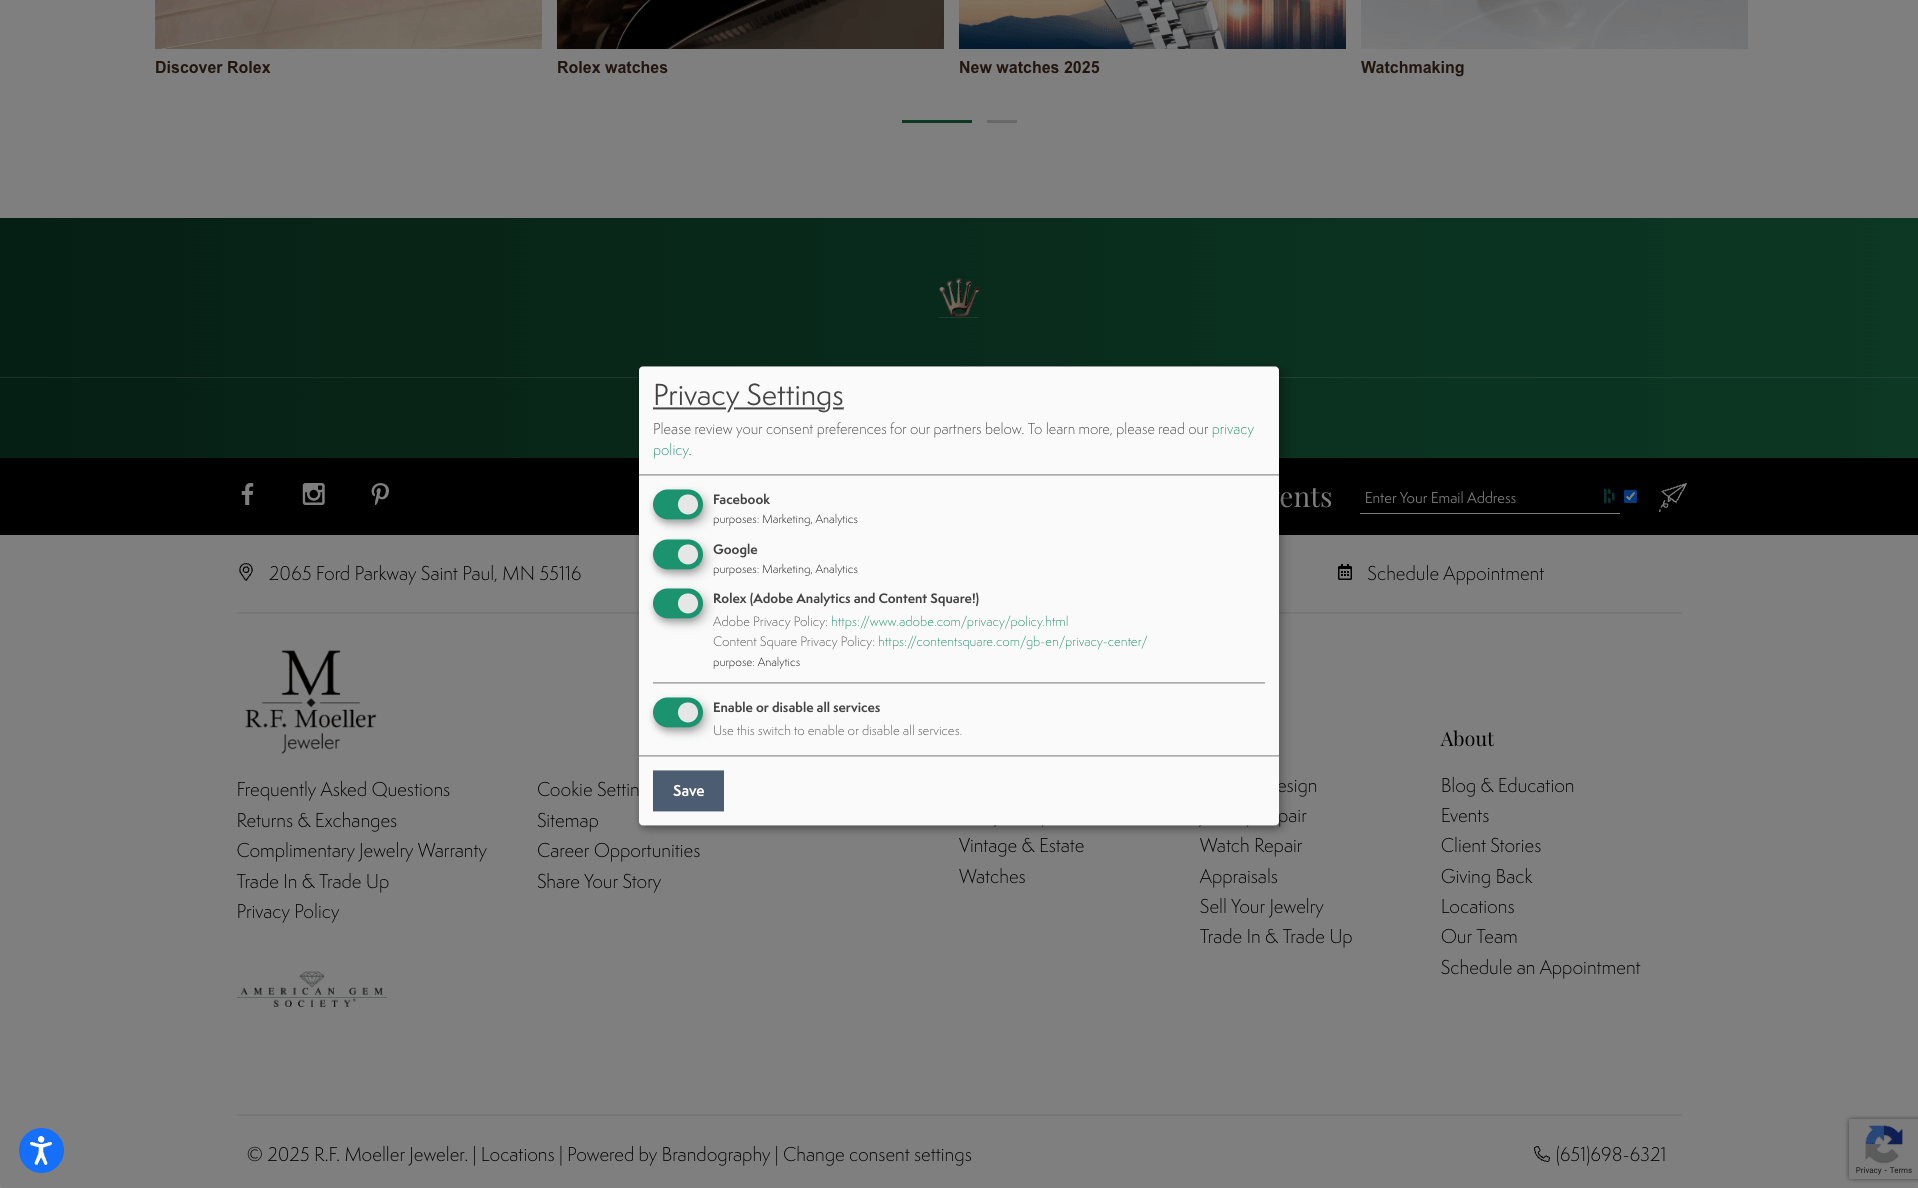Open Powered by Brandography link

(x=669, y=1155)
